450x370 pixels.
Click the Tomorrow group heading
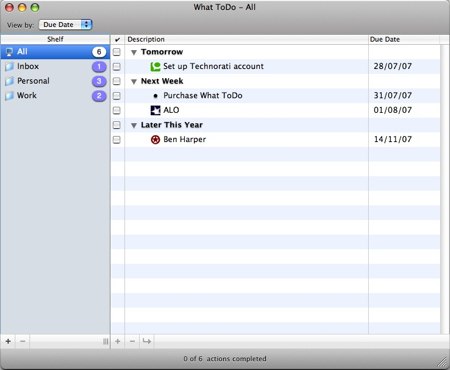(x=162, y=52)
